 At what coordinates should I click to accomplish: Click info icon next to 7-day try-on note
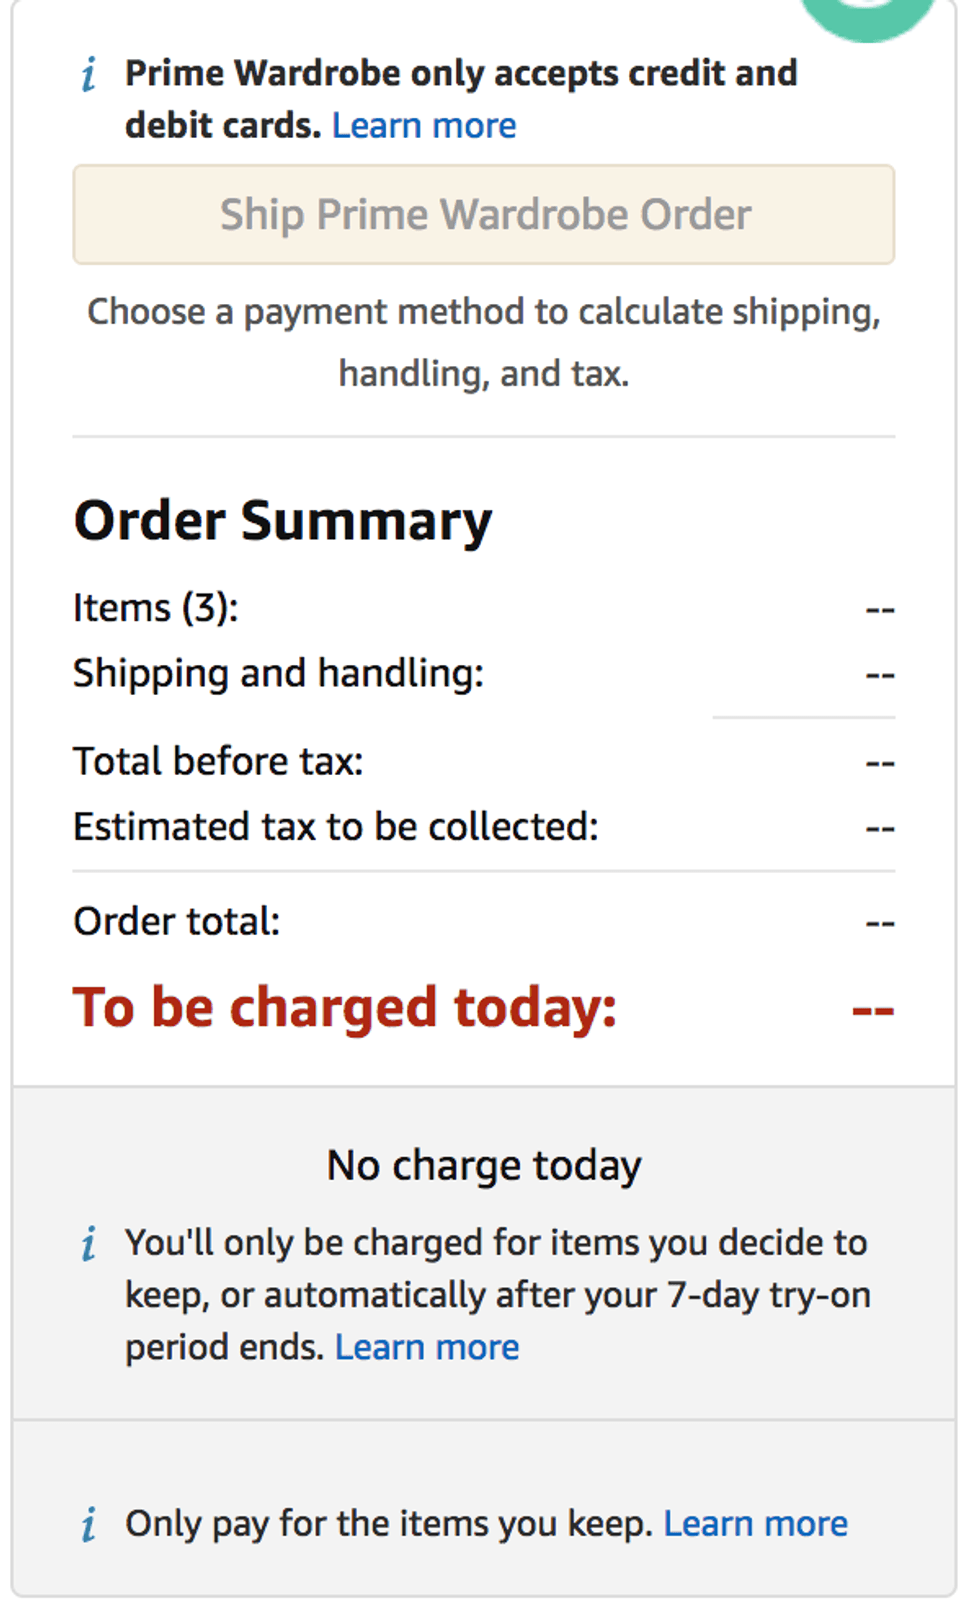coord(89,1244)
